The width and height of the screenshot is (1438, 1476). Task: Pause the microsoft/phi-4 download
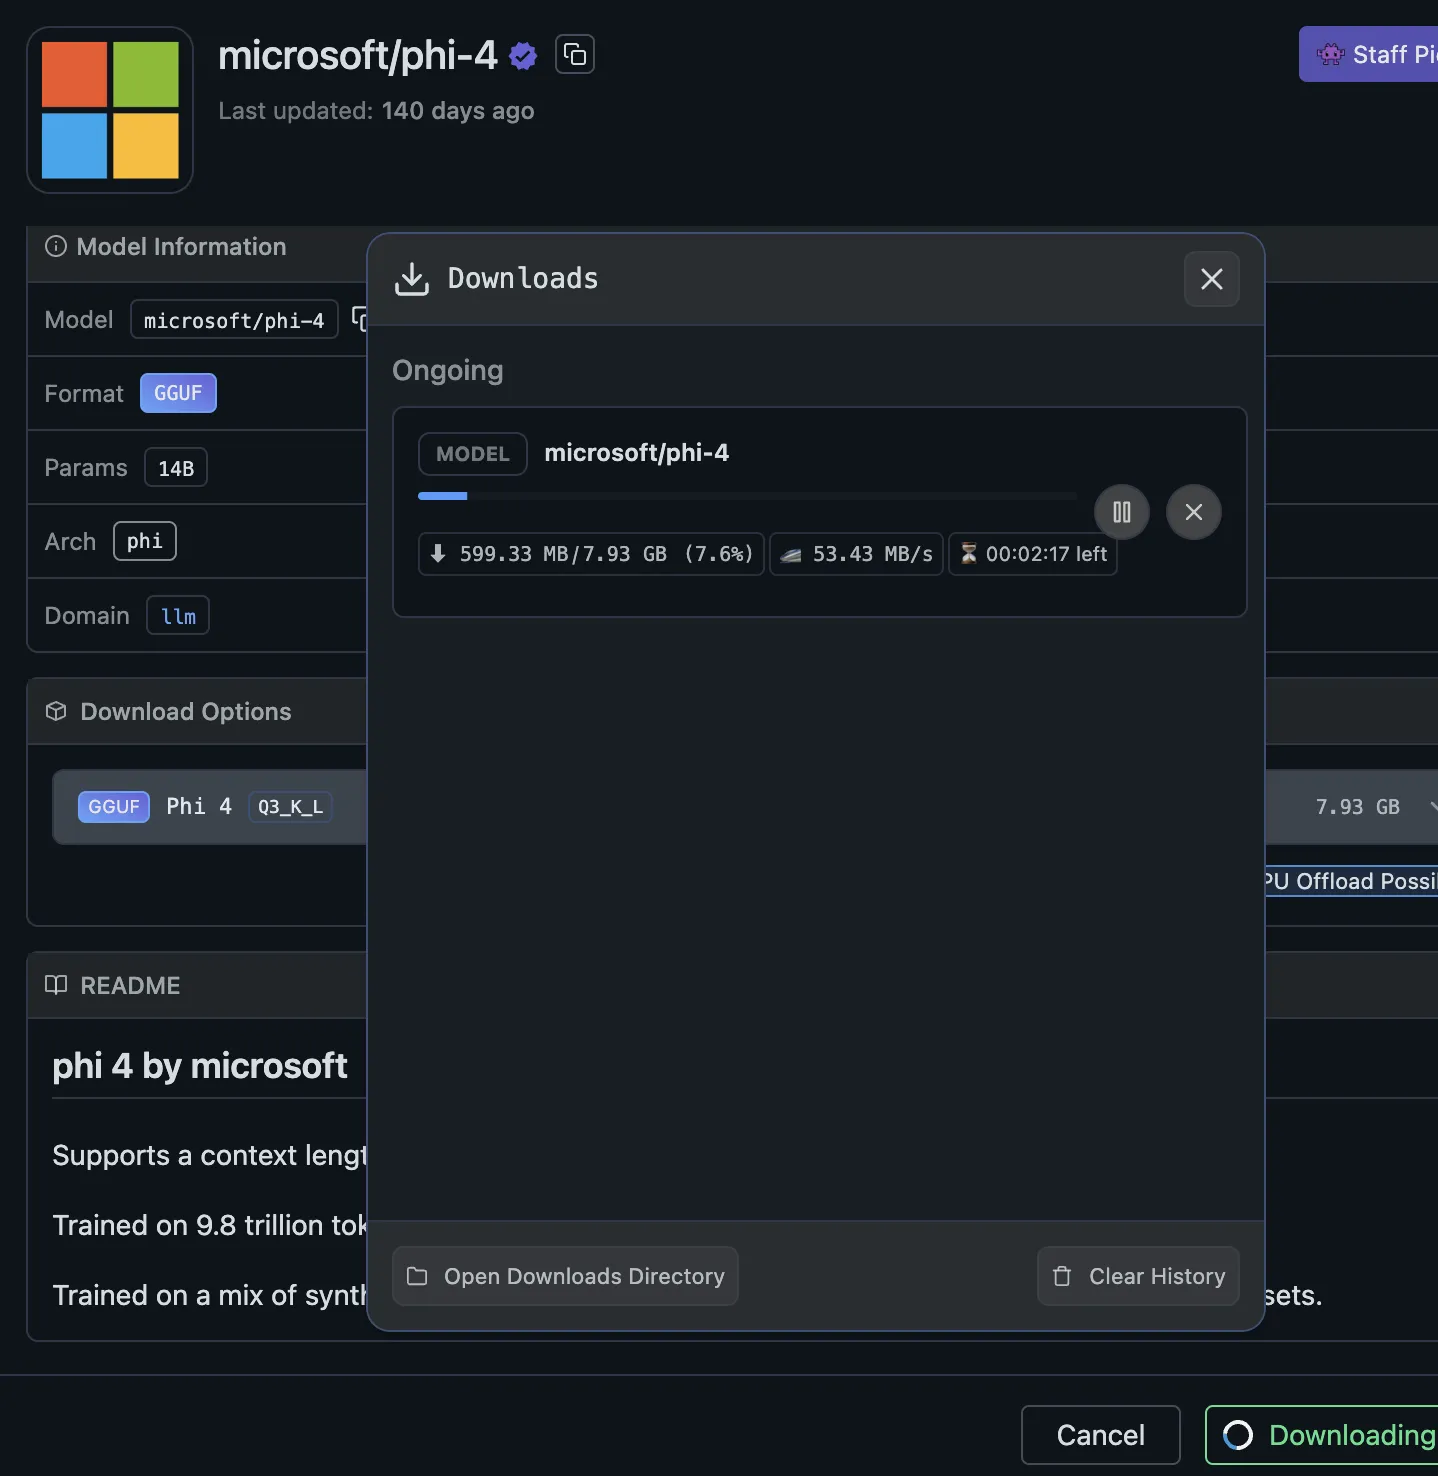[1122, 512]
